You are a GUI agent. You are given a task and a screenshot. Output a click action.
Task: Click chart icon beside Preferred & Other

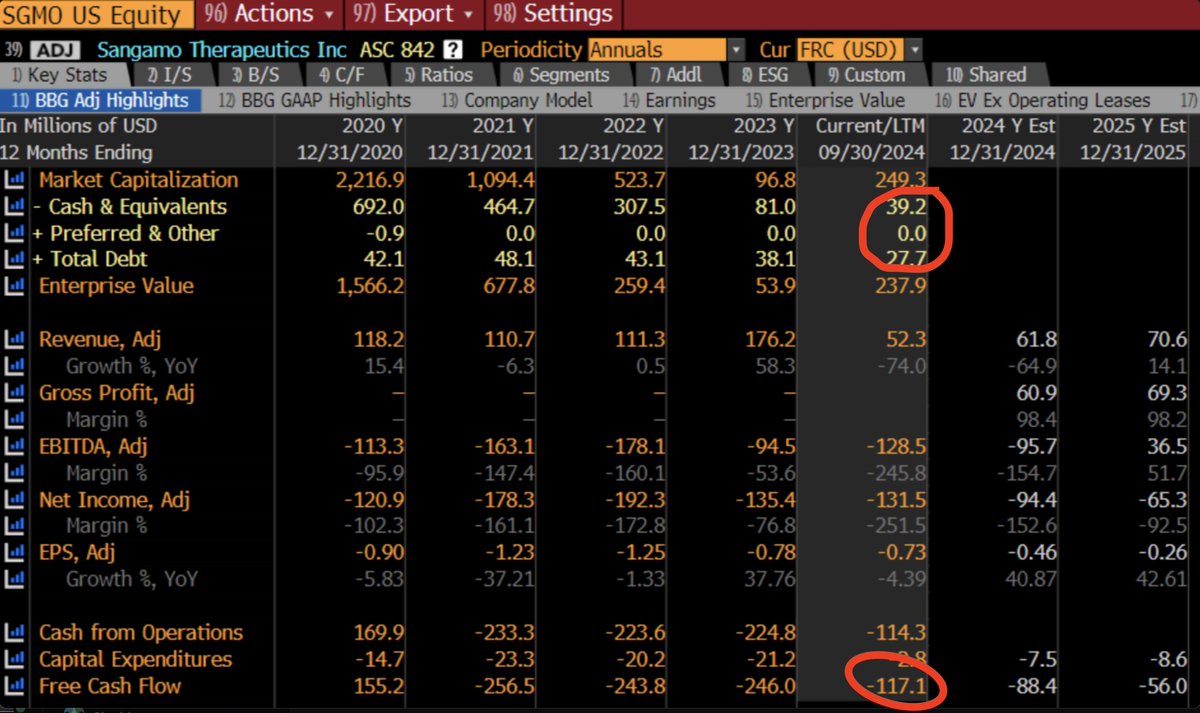click(x=15, y=233)
